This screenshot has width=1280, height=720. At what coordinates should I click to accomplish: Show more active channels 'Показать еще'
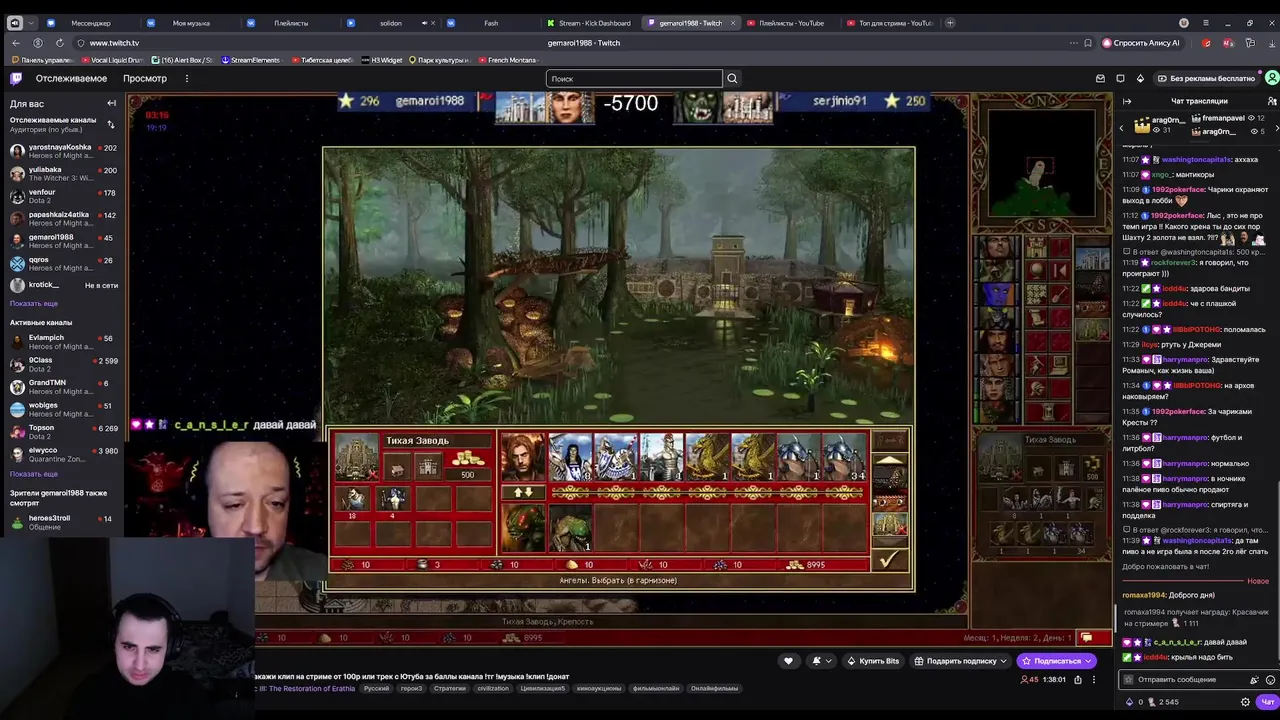(34, 474)
